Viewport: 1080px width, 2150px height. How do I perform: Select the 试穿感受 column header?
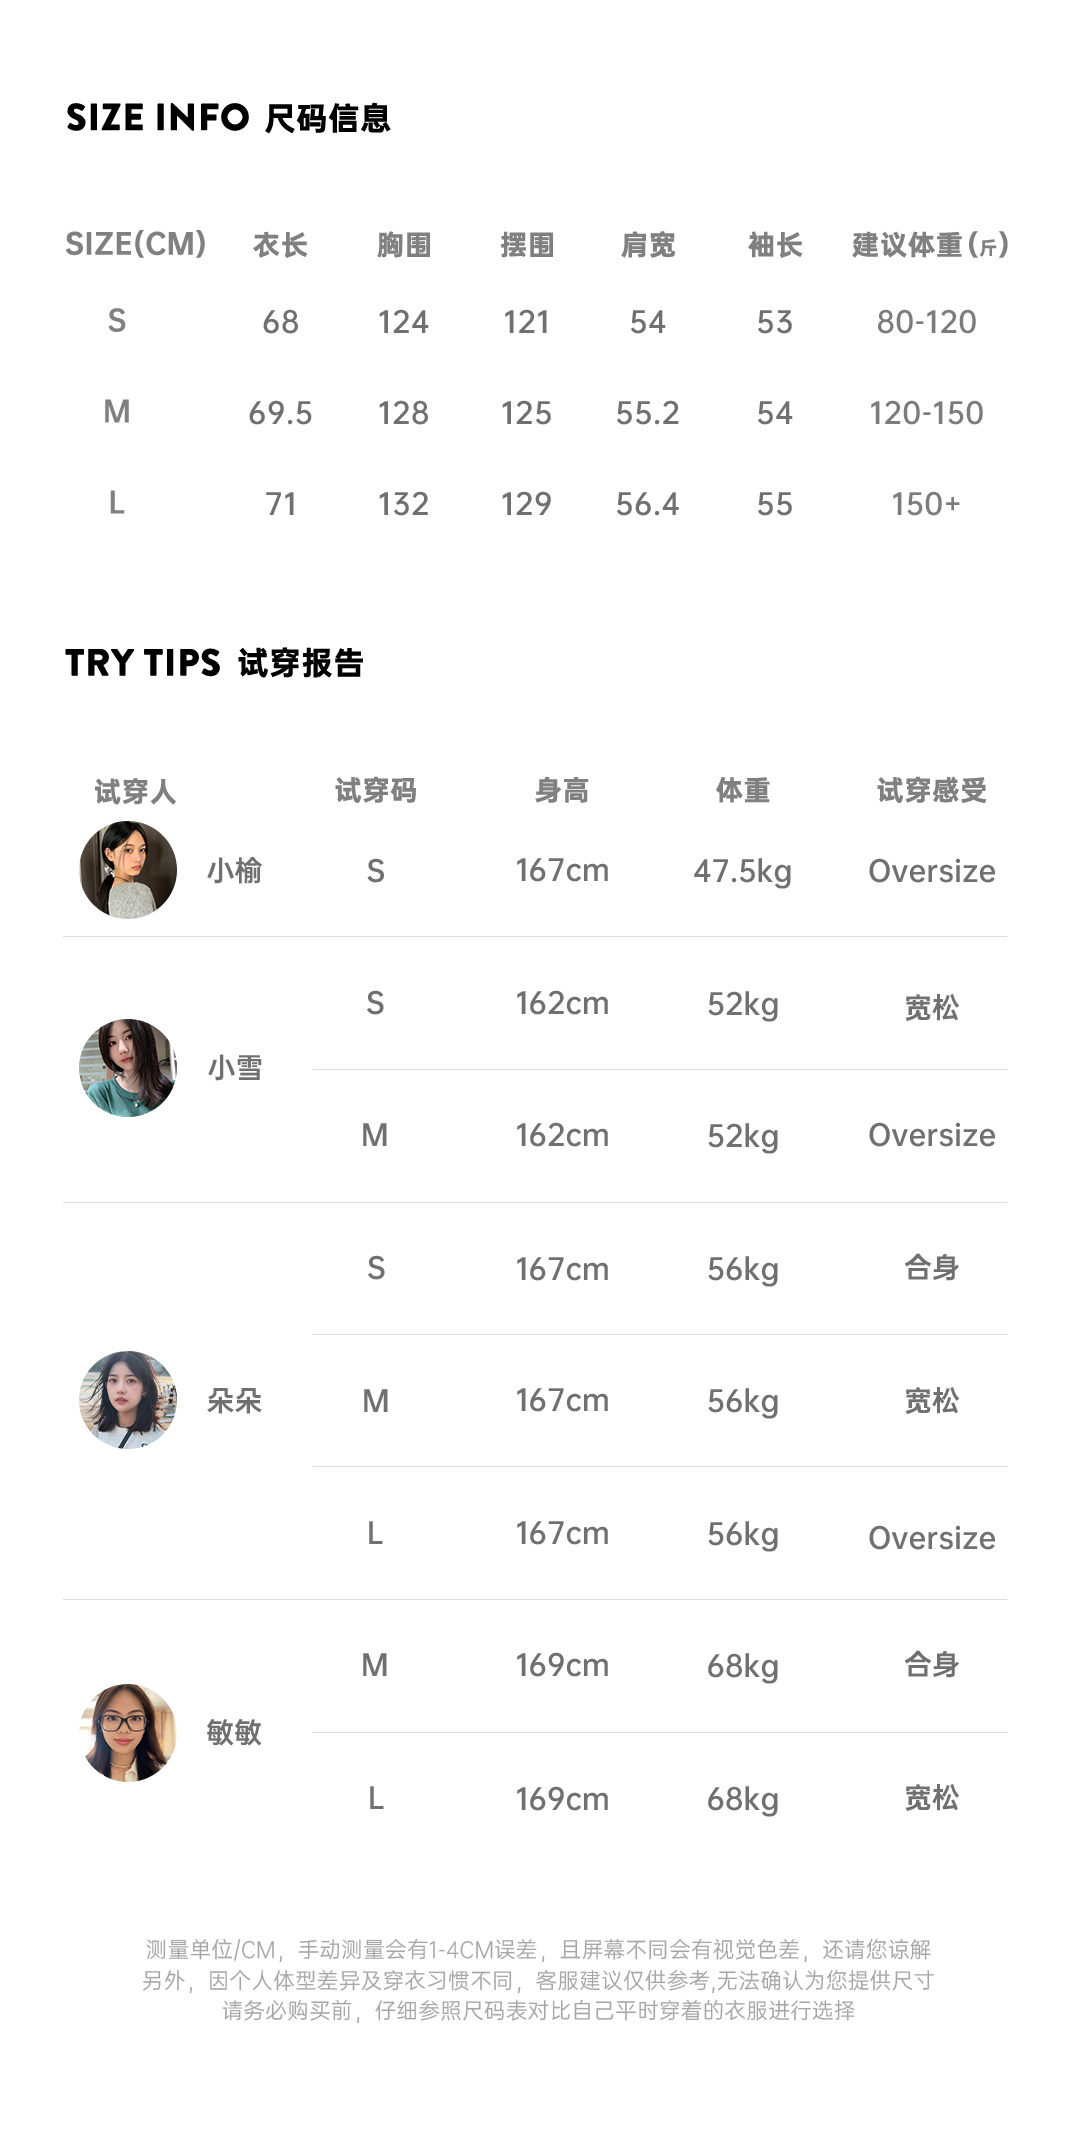point(931,791)
